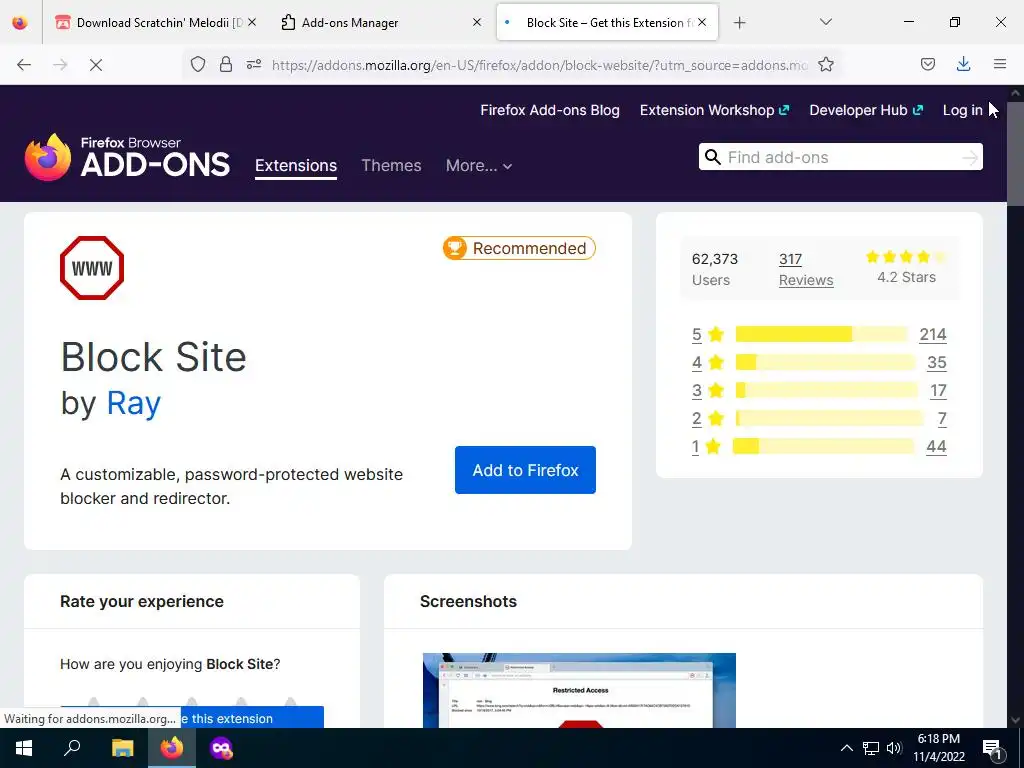Image resolution: width=1024 pixels, height=768 pixels.
Task: Switch to Add-ons Manager tab
Action: (x=381, y=23)
